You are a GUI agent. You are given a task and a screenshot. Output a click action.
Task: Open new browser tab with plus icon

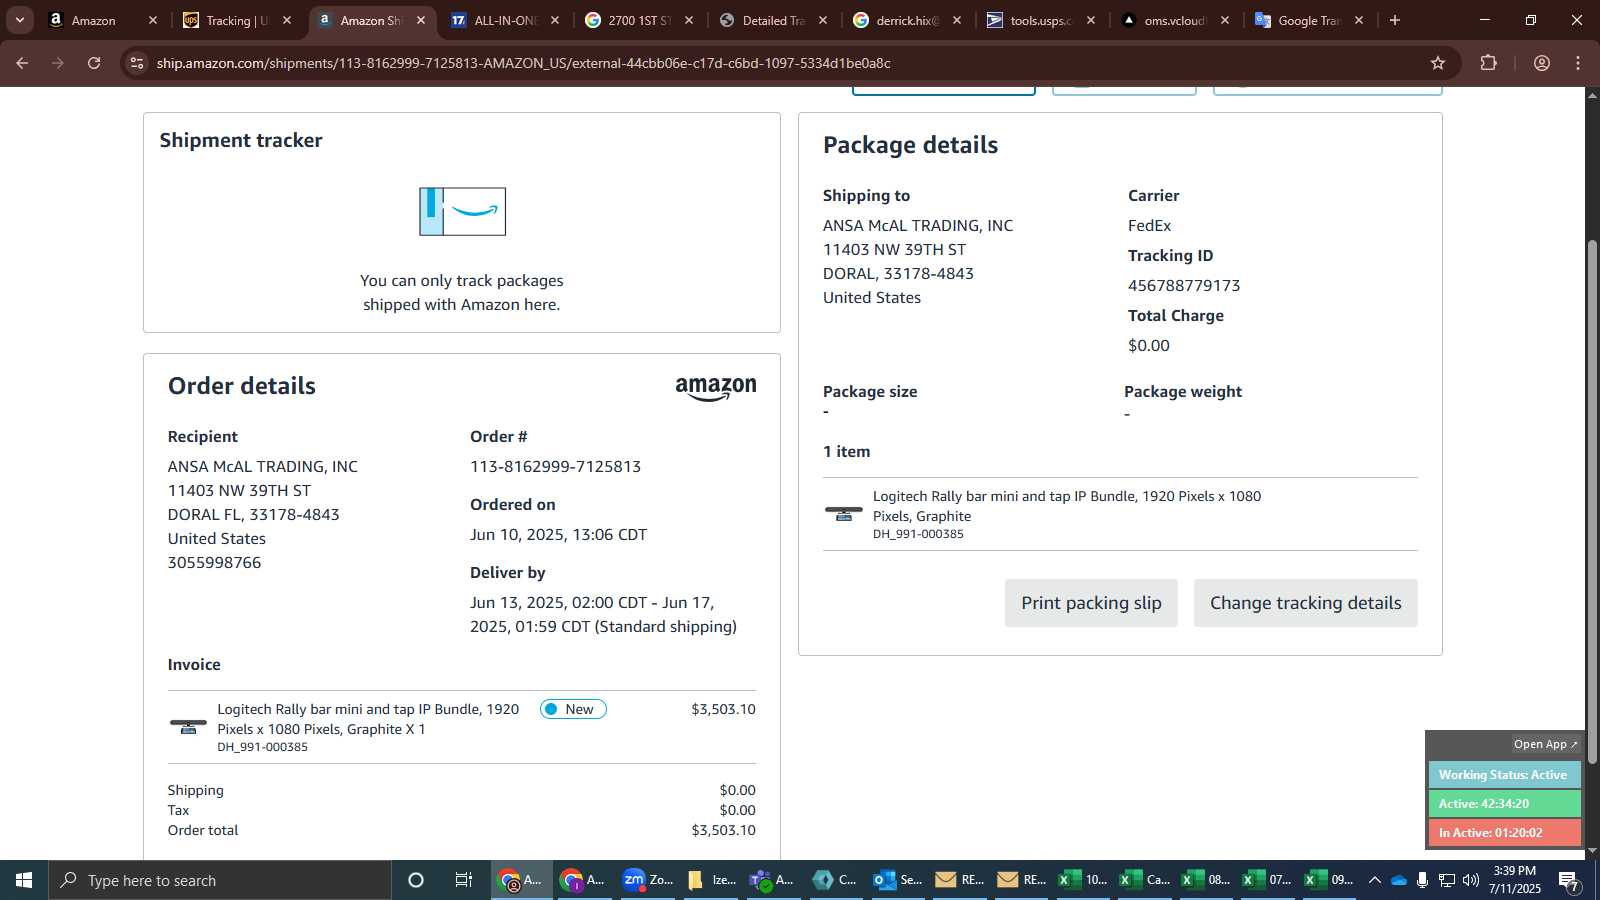tap(1395, 20)
